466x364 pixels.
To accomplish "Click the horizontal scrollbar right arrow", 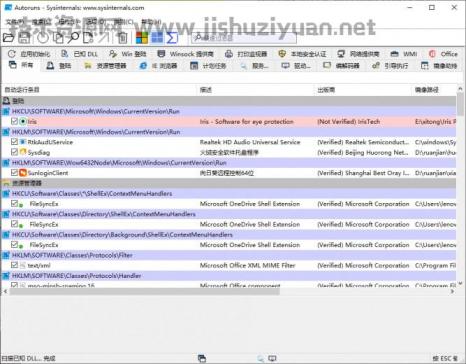I will pos(452,292).
